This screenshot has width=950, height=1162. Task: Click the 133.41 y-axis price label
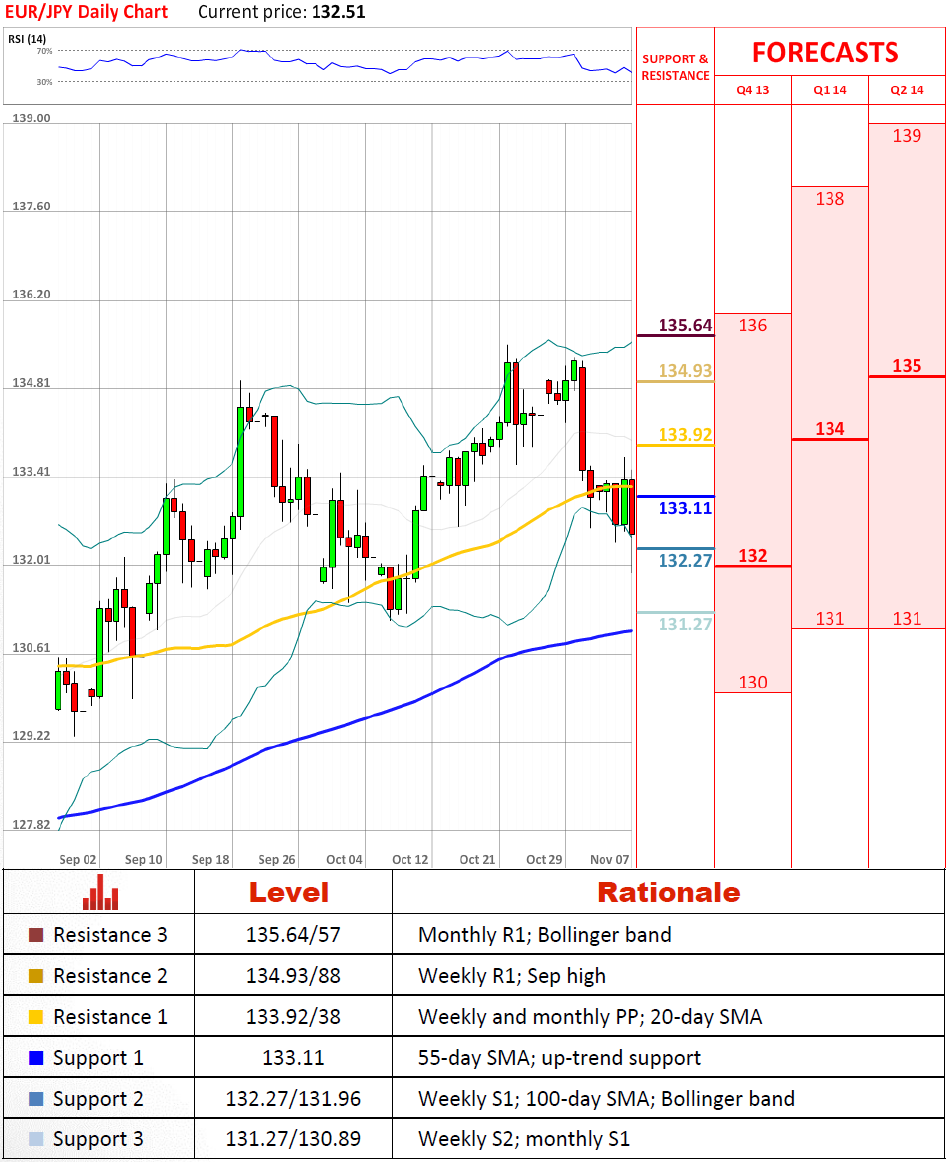[x=31, y=471]
